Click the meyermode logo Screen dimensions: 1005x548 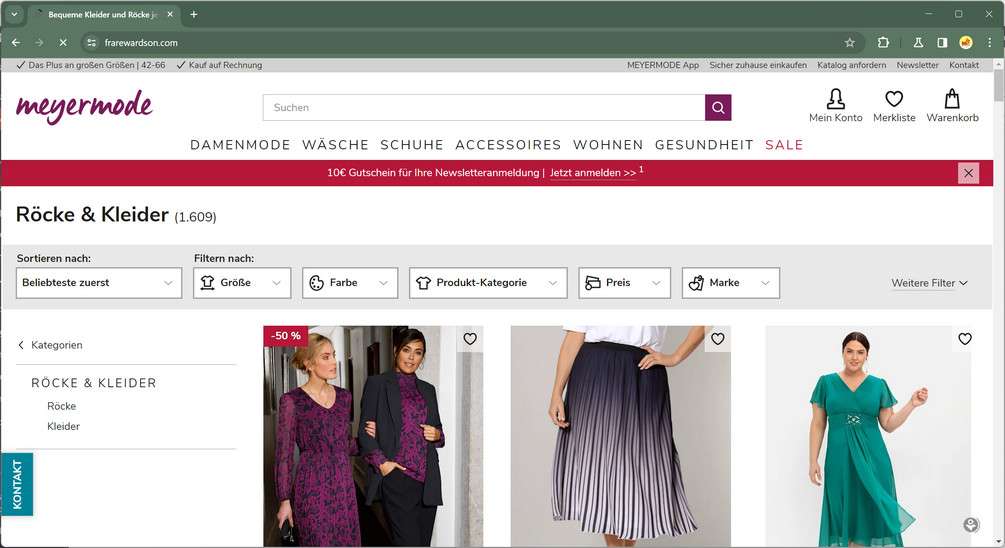click(x=85, y=106)
